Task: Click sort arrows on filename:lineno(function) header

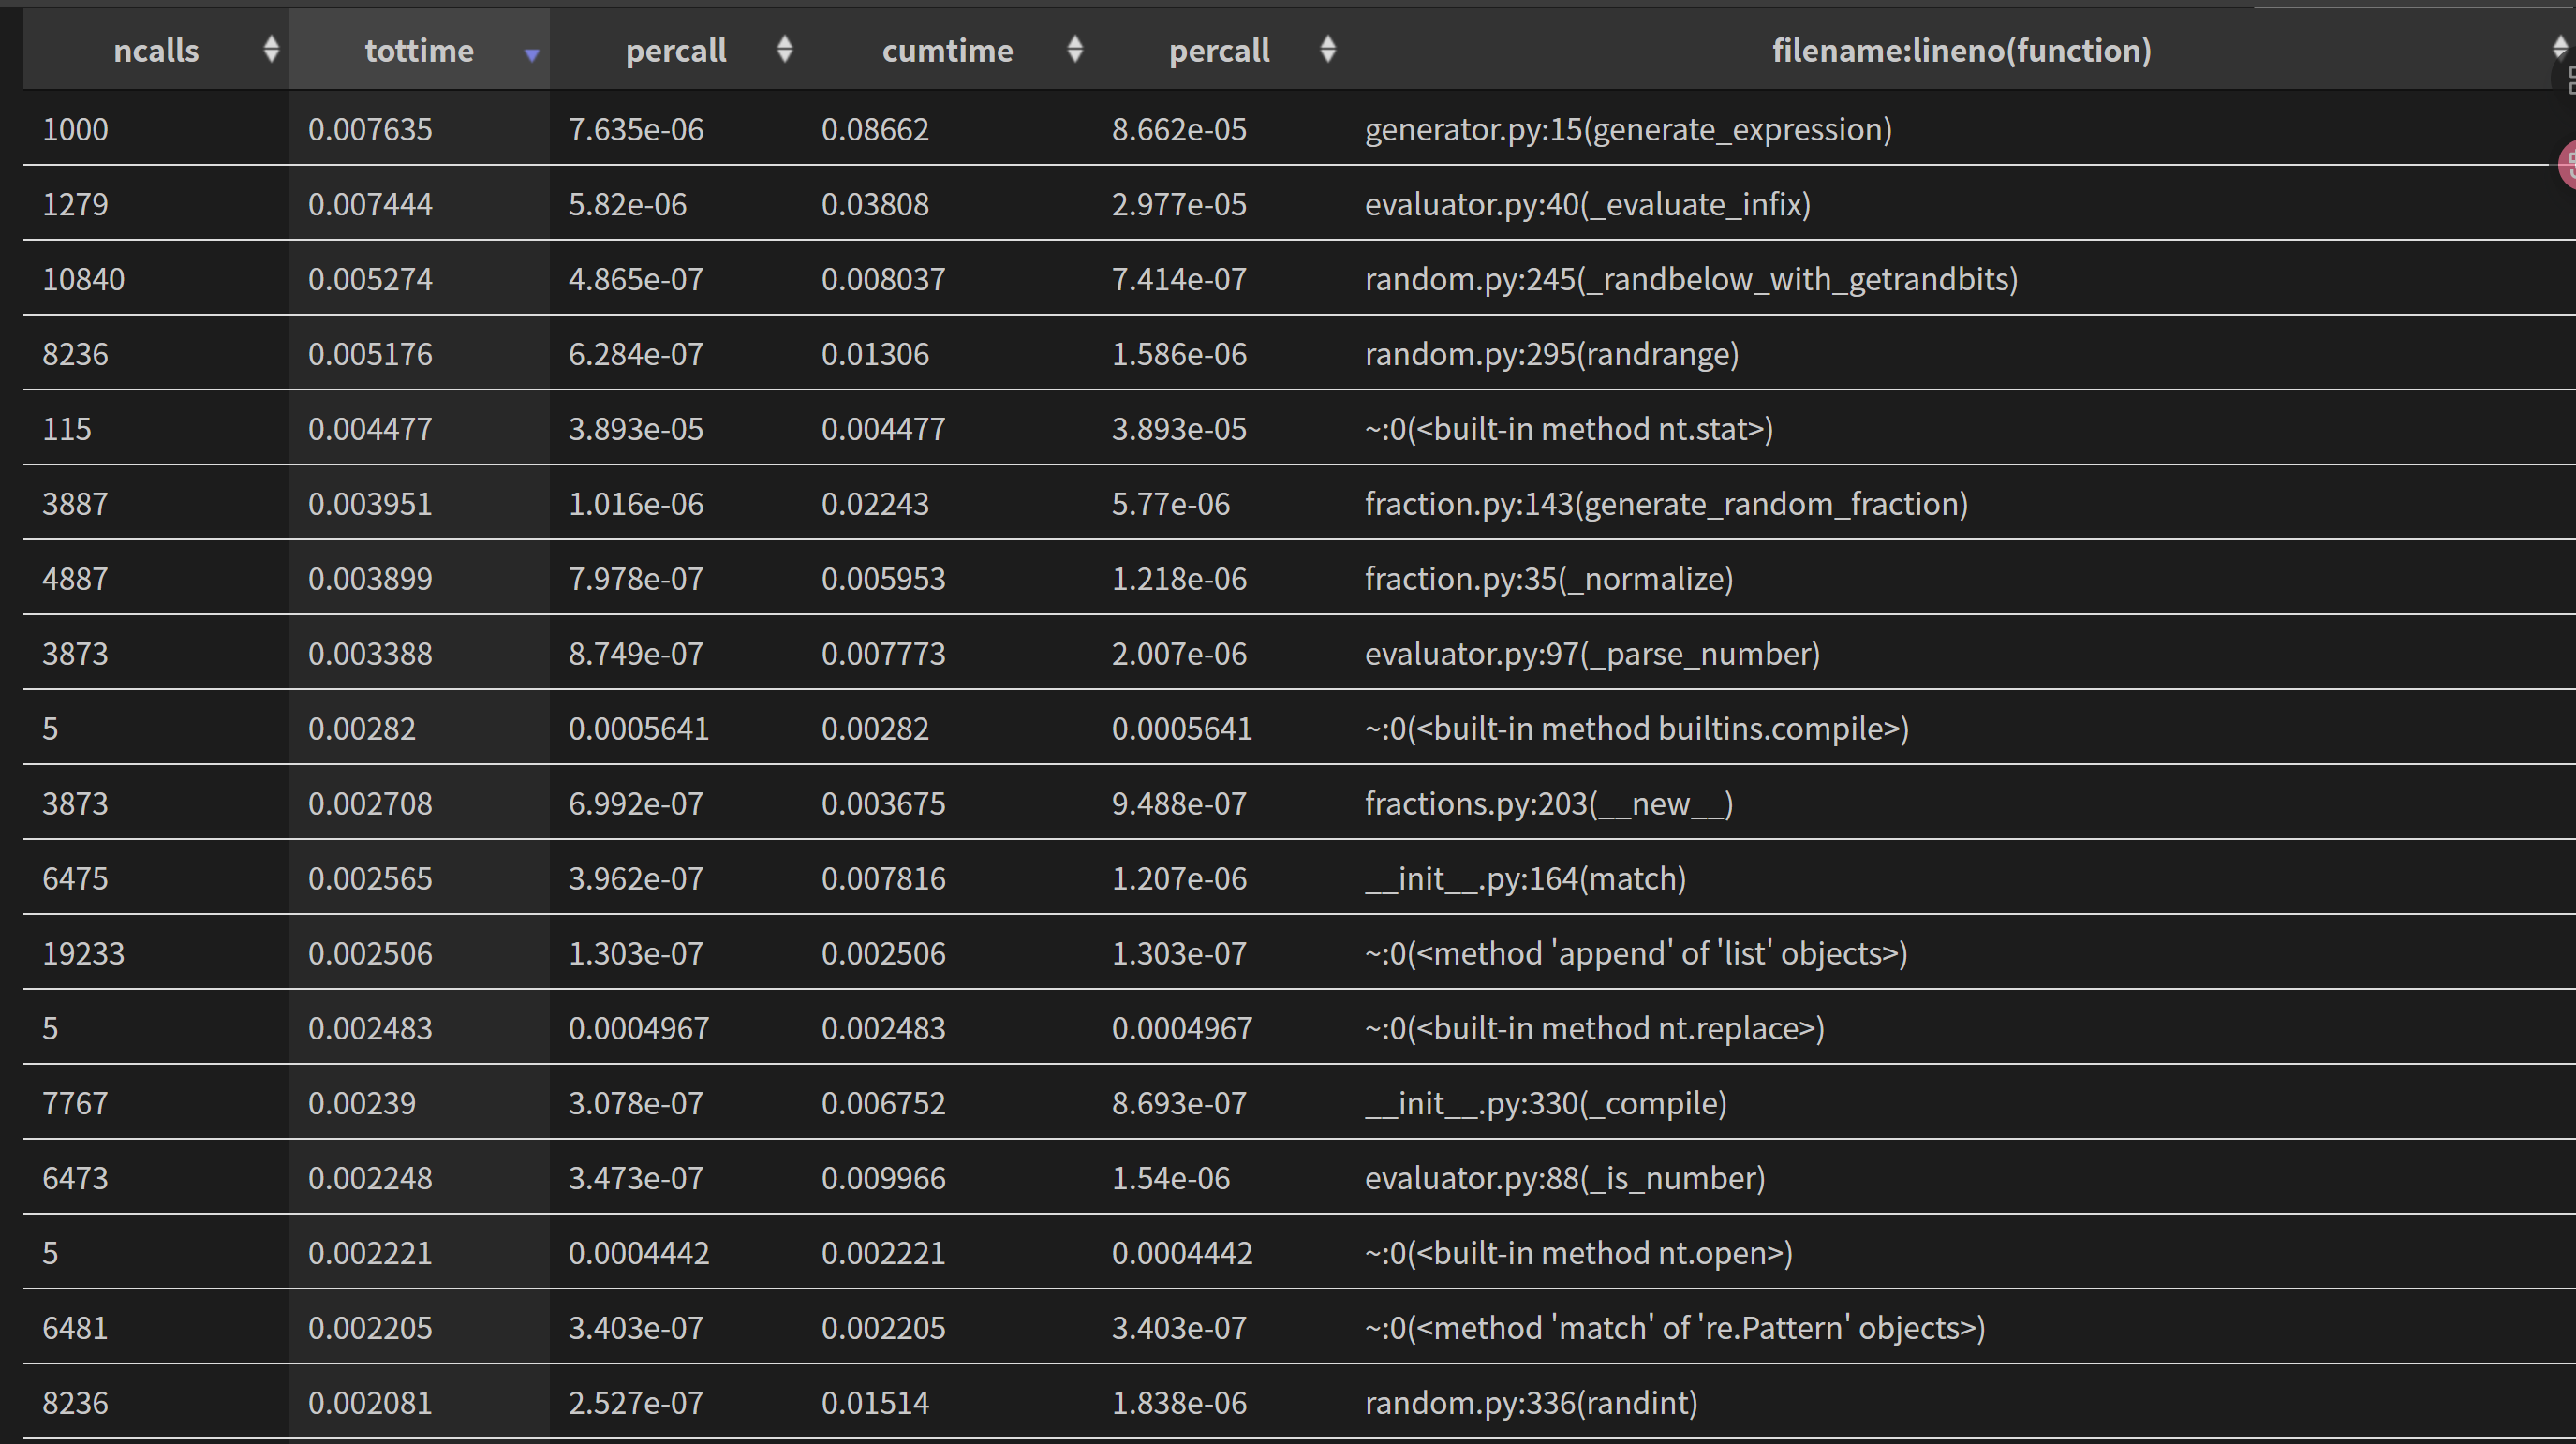Action: click(2560, 48)
